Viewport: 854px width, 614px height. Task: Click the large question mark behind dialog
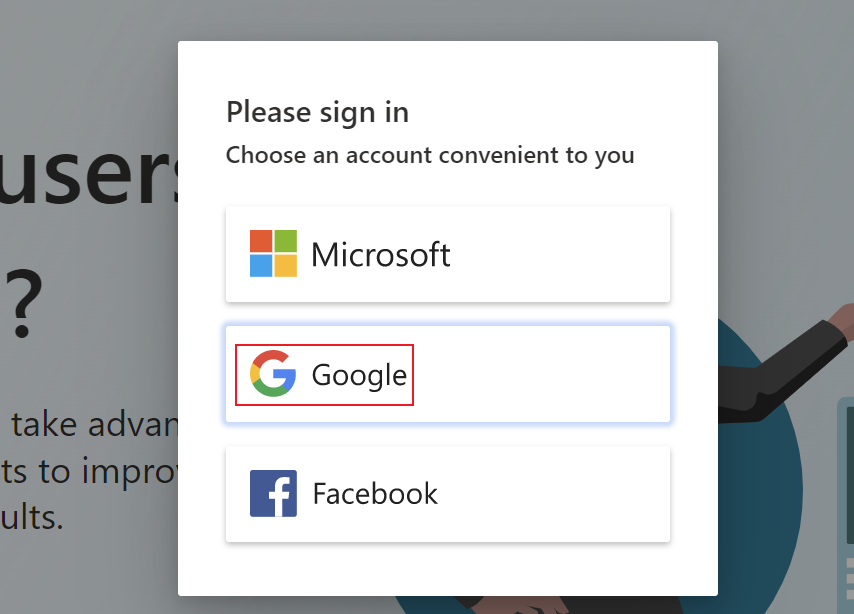(x=21, y=303)
